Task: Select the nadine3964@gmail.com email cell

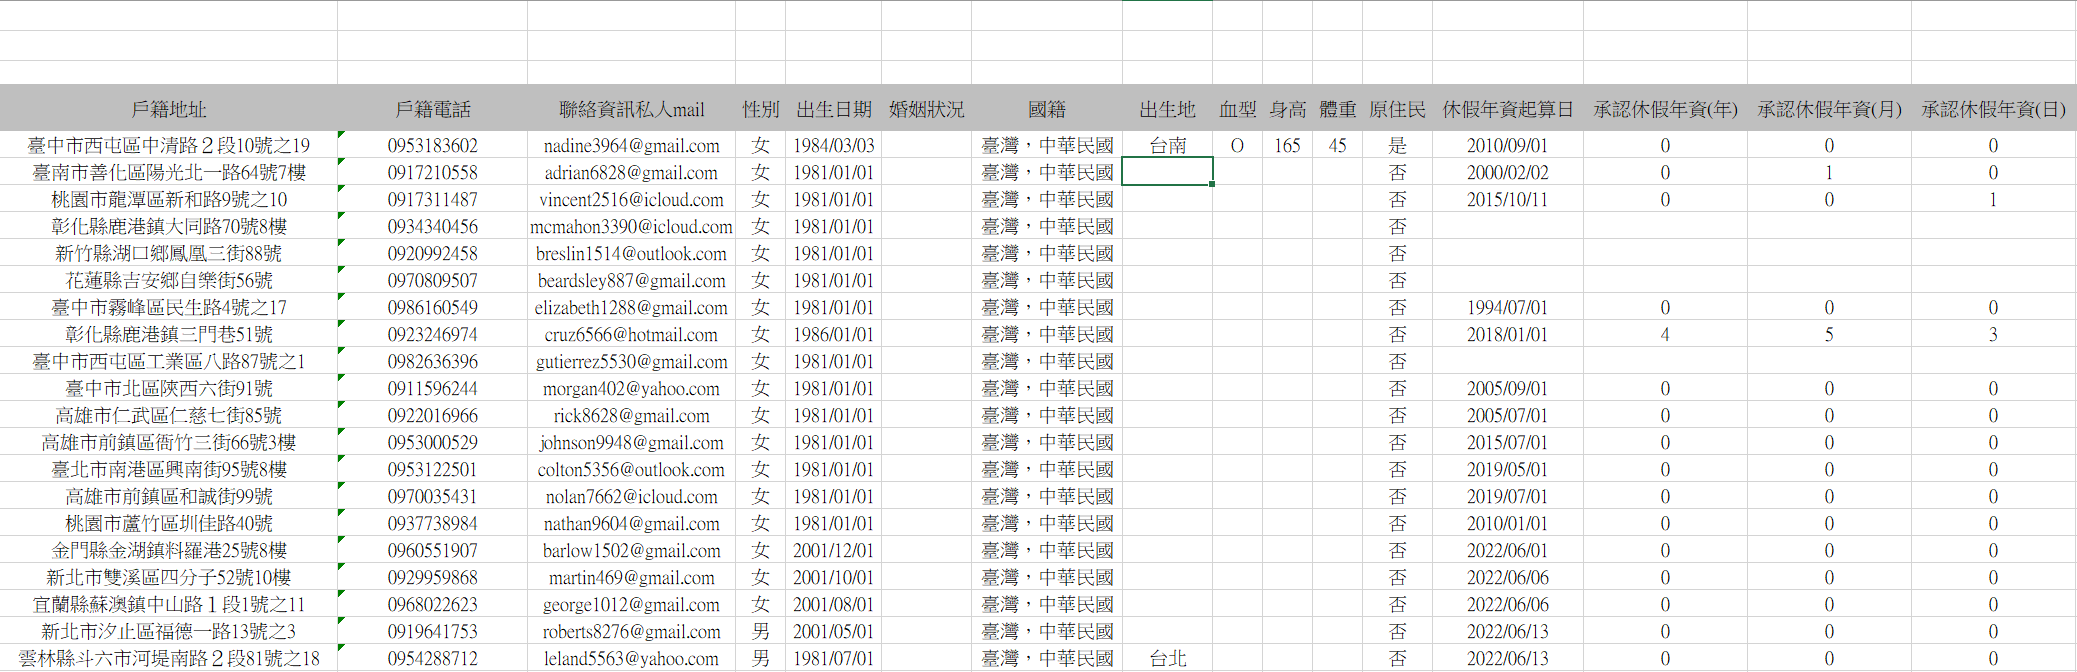Action: tap(631, 146)
